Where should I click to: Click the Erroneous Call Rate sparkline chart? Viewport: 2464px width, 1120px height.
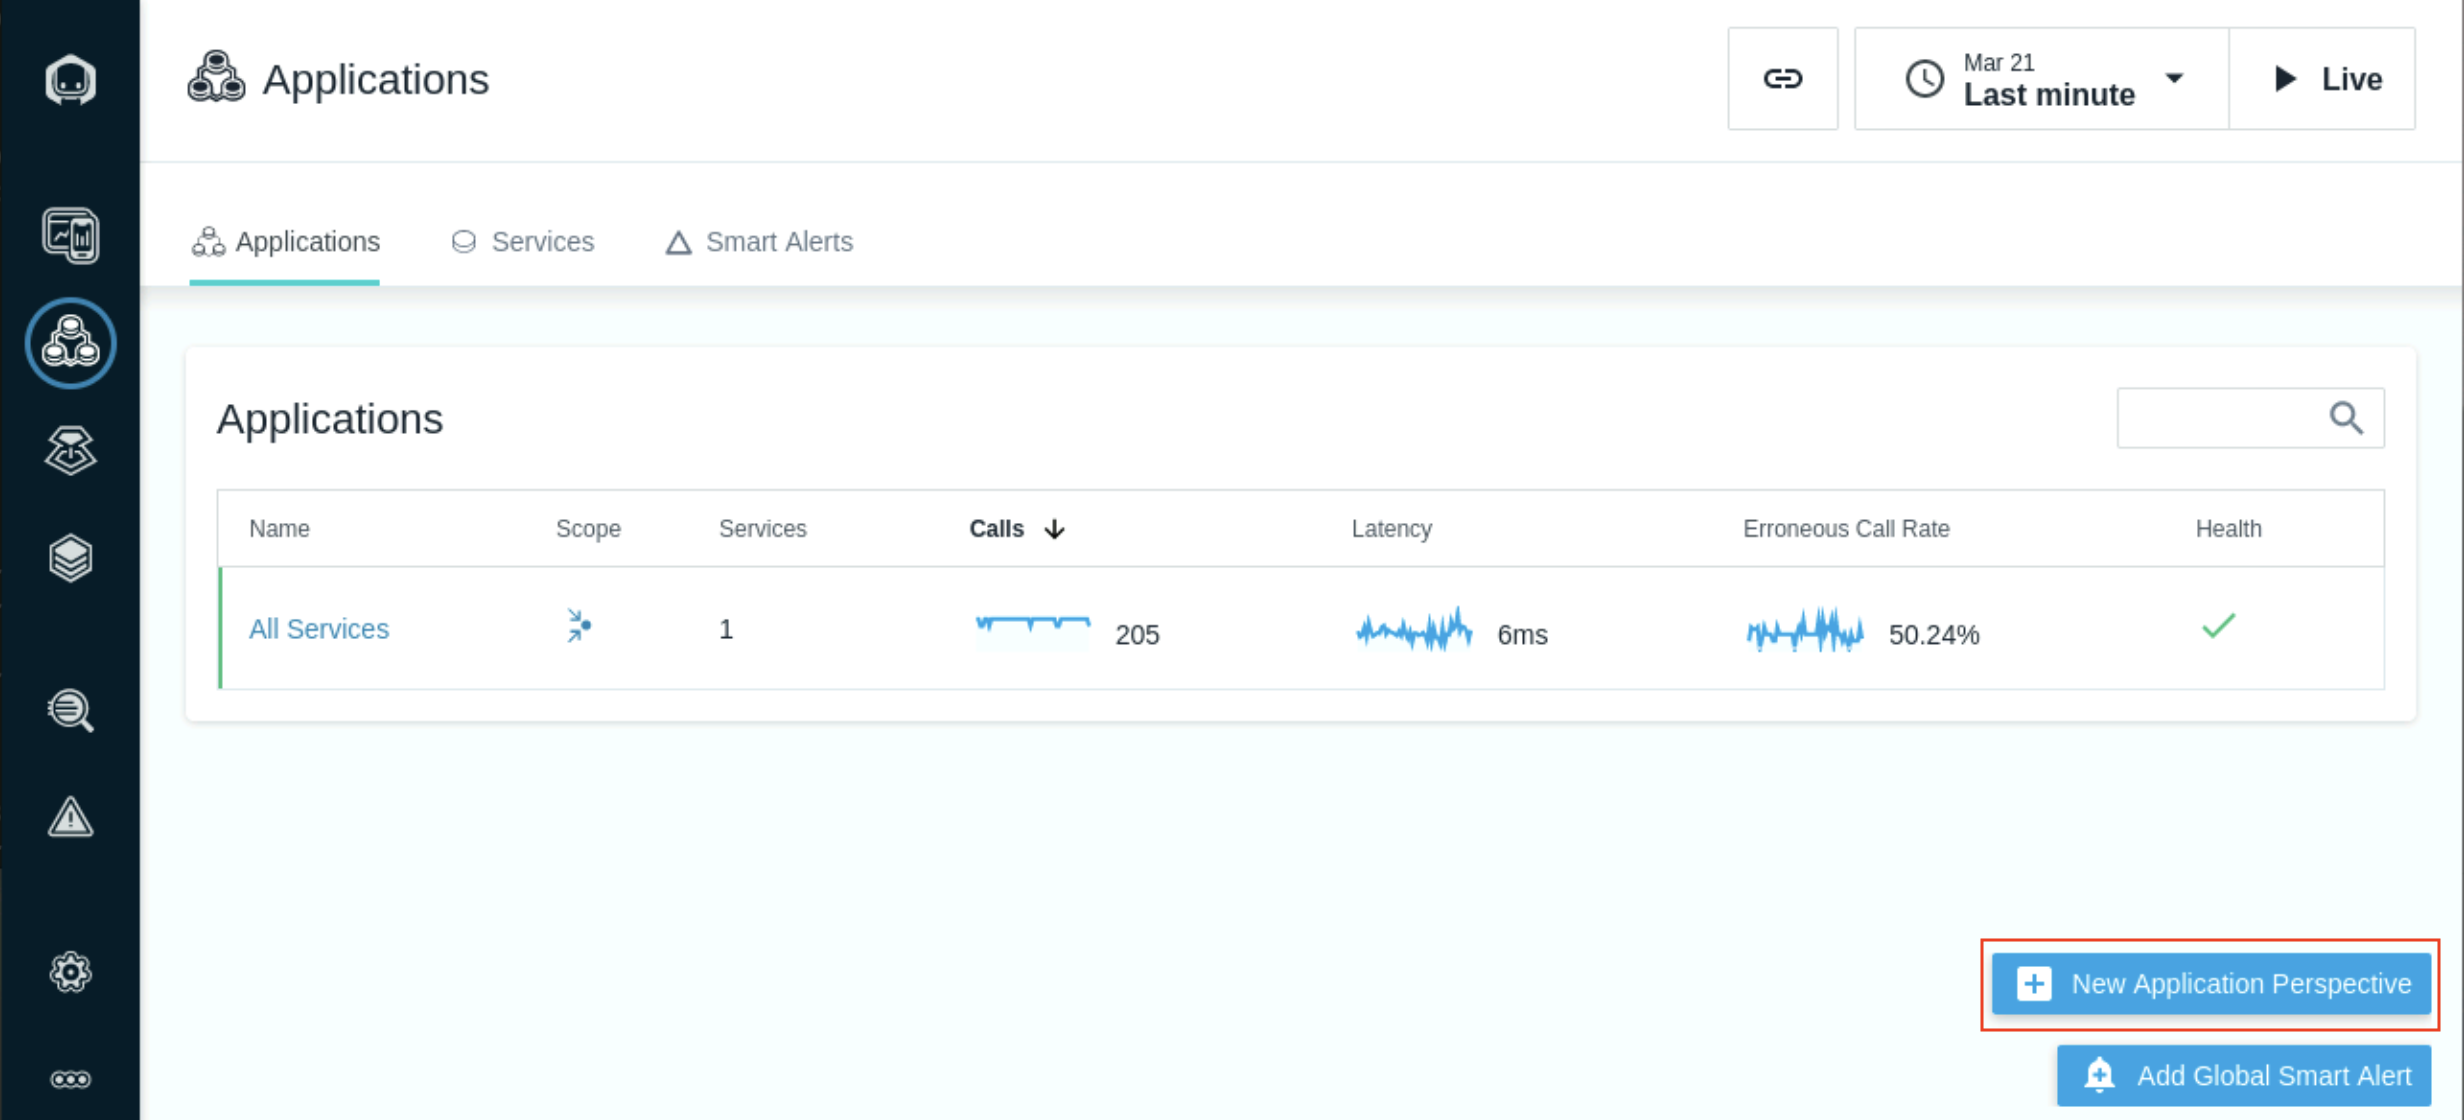(x=1805, y=631)
